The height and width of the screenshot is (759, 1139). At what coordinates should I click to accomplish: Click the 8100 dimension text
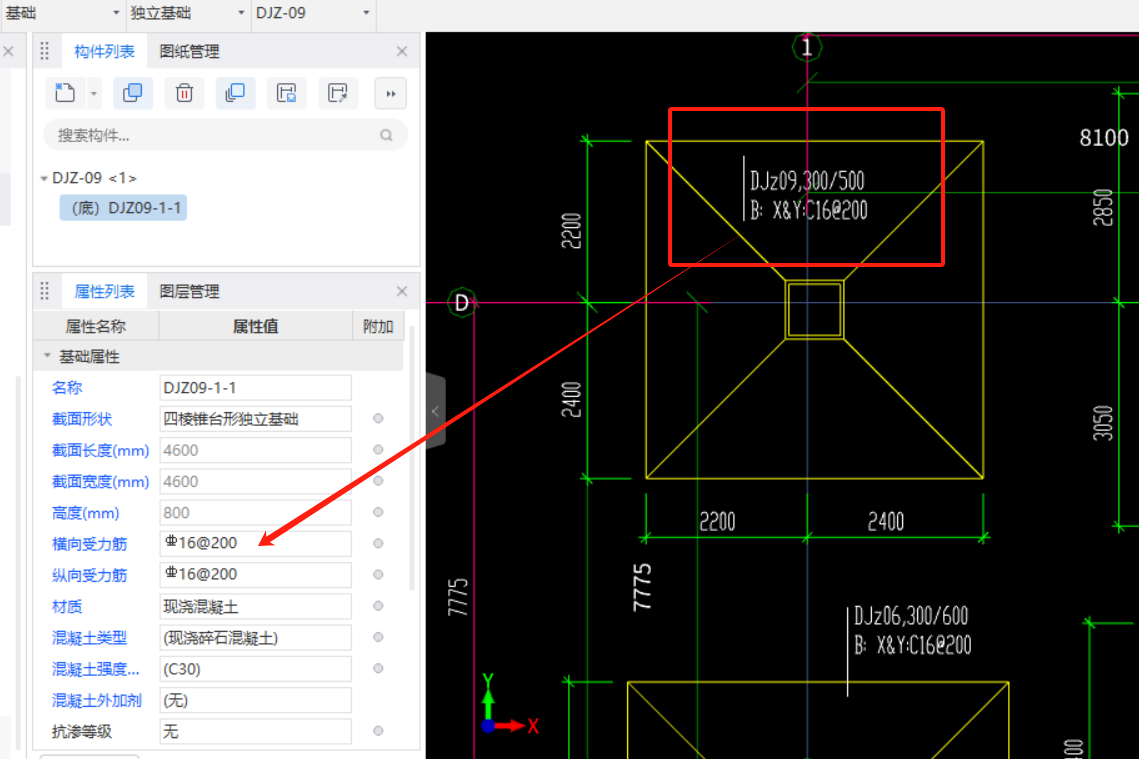1104,137
